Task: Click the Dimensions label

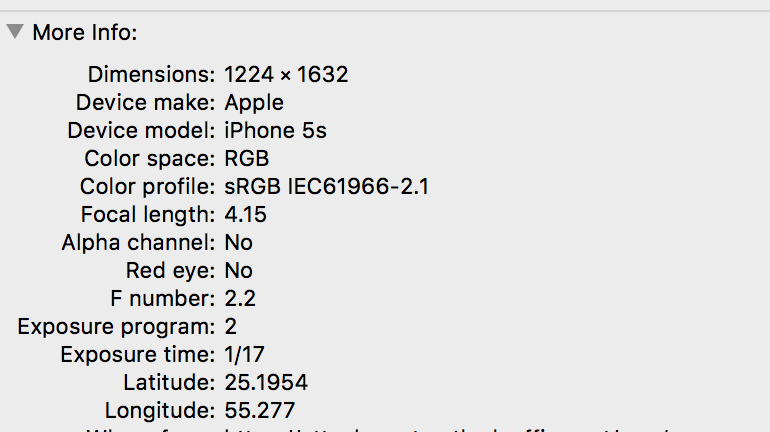Action: pyautogui.click(x=151, y=74)
